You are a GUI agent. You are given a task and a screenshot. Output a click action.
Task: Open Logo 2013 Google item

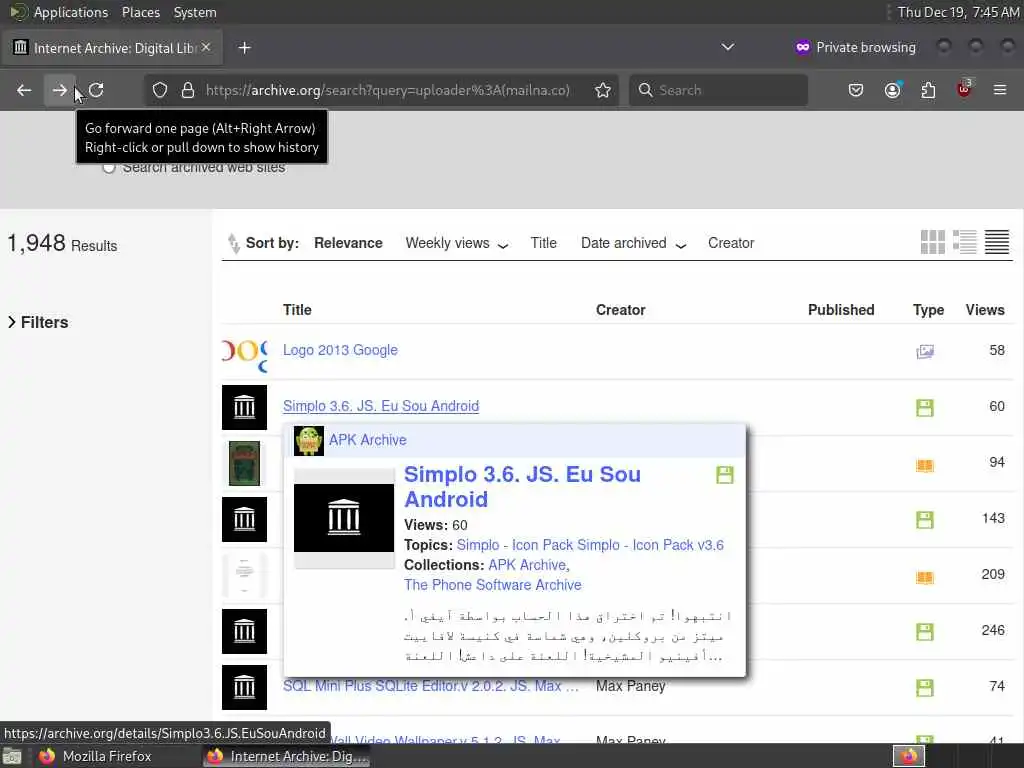340,350
